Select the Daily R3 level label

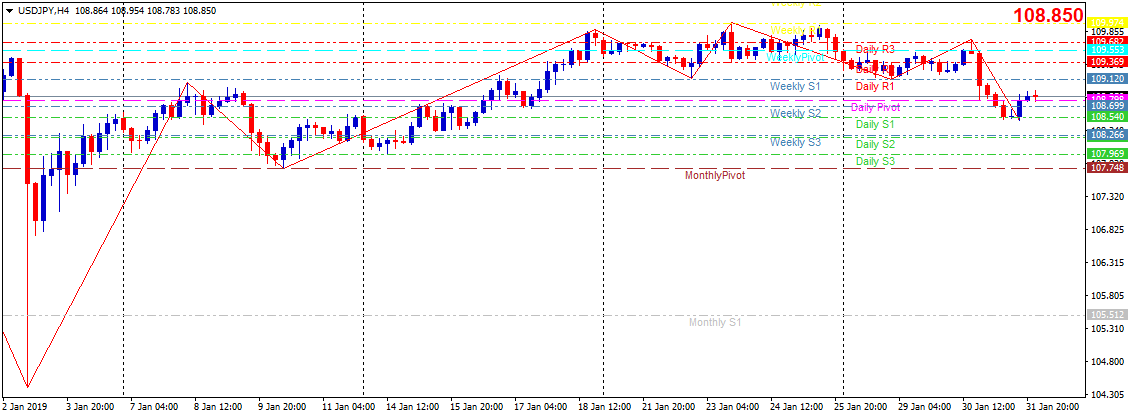click(x=875, y=49)
